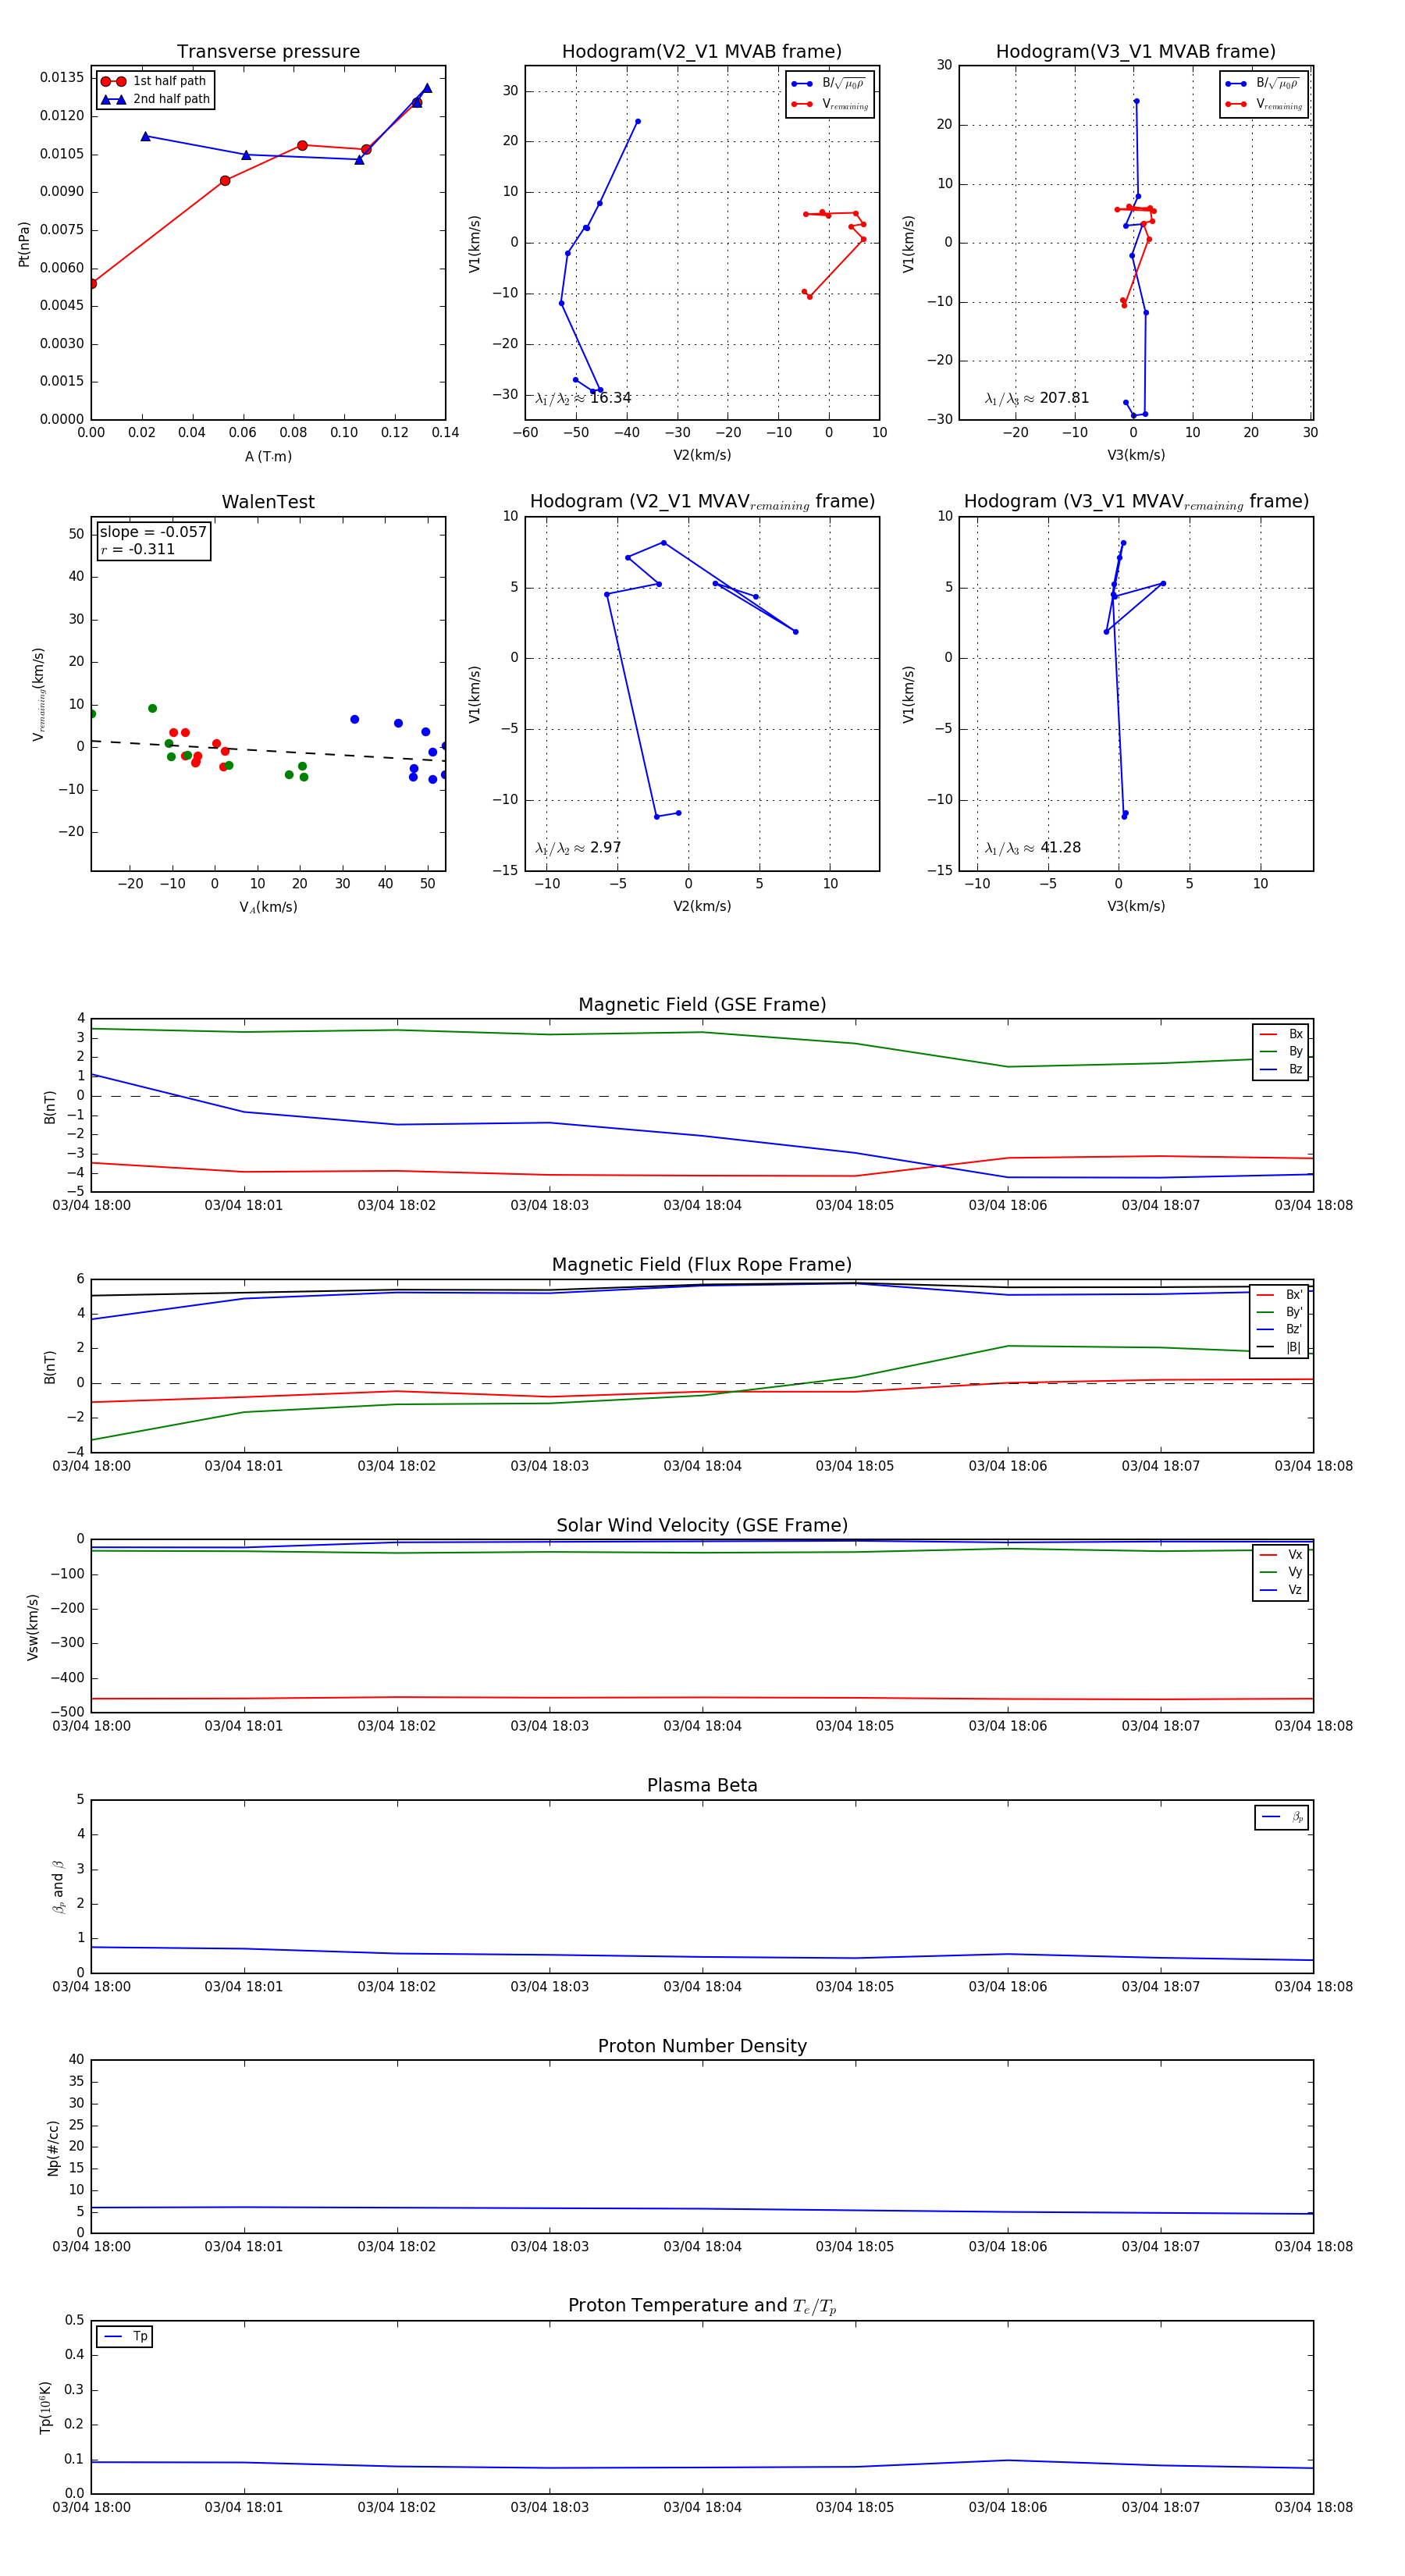Click the λ1/λ2 ≈ 2.97 annotation
The image size is (1405, 2576).
coord(578,848)
